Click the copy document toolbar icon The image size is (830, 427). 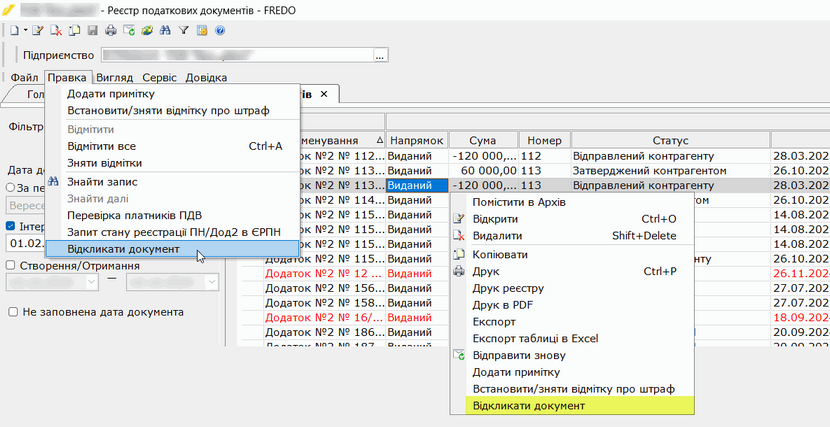pyautogui.click(x=74, y=31)
